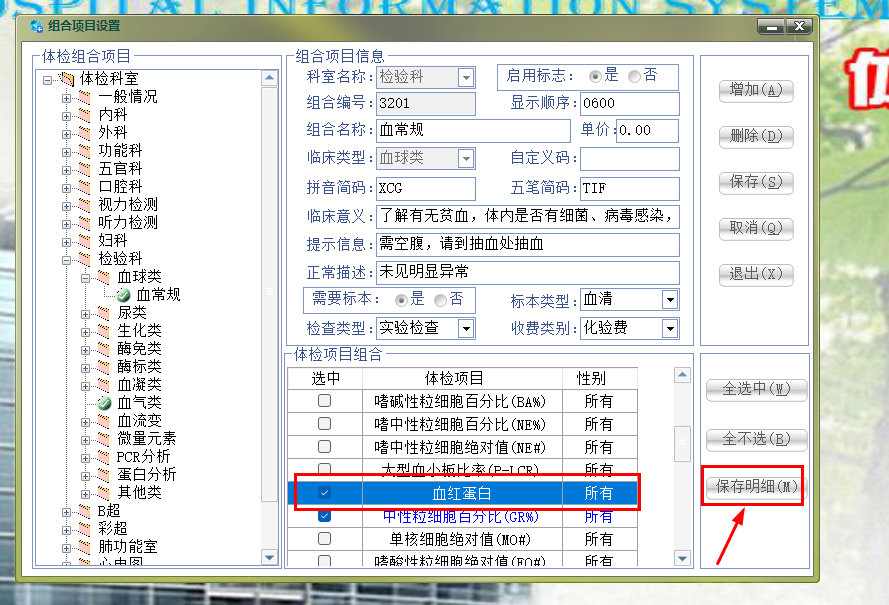Screen dimensions: 889x605
Task: Set 启用标志 to 否
Action: click(x=634, y=76)
